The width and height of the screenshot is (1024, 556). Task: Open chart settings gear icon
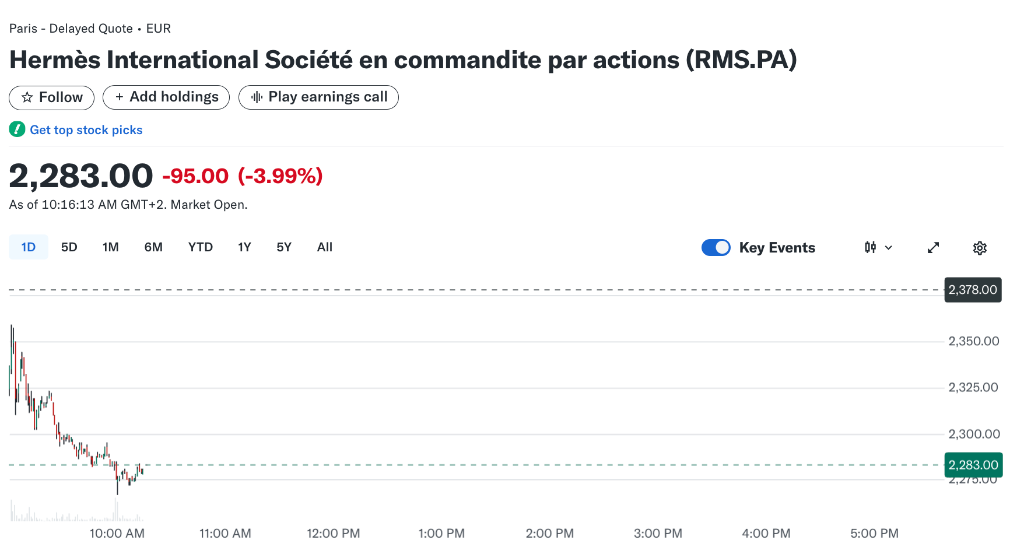pos(980,248)
